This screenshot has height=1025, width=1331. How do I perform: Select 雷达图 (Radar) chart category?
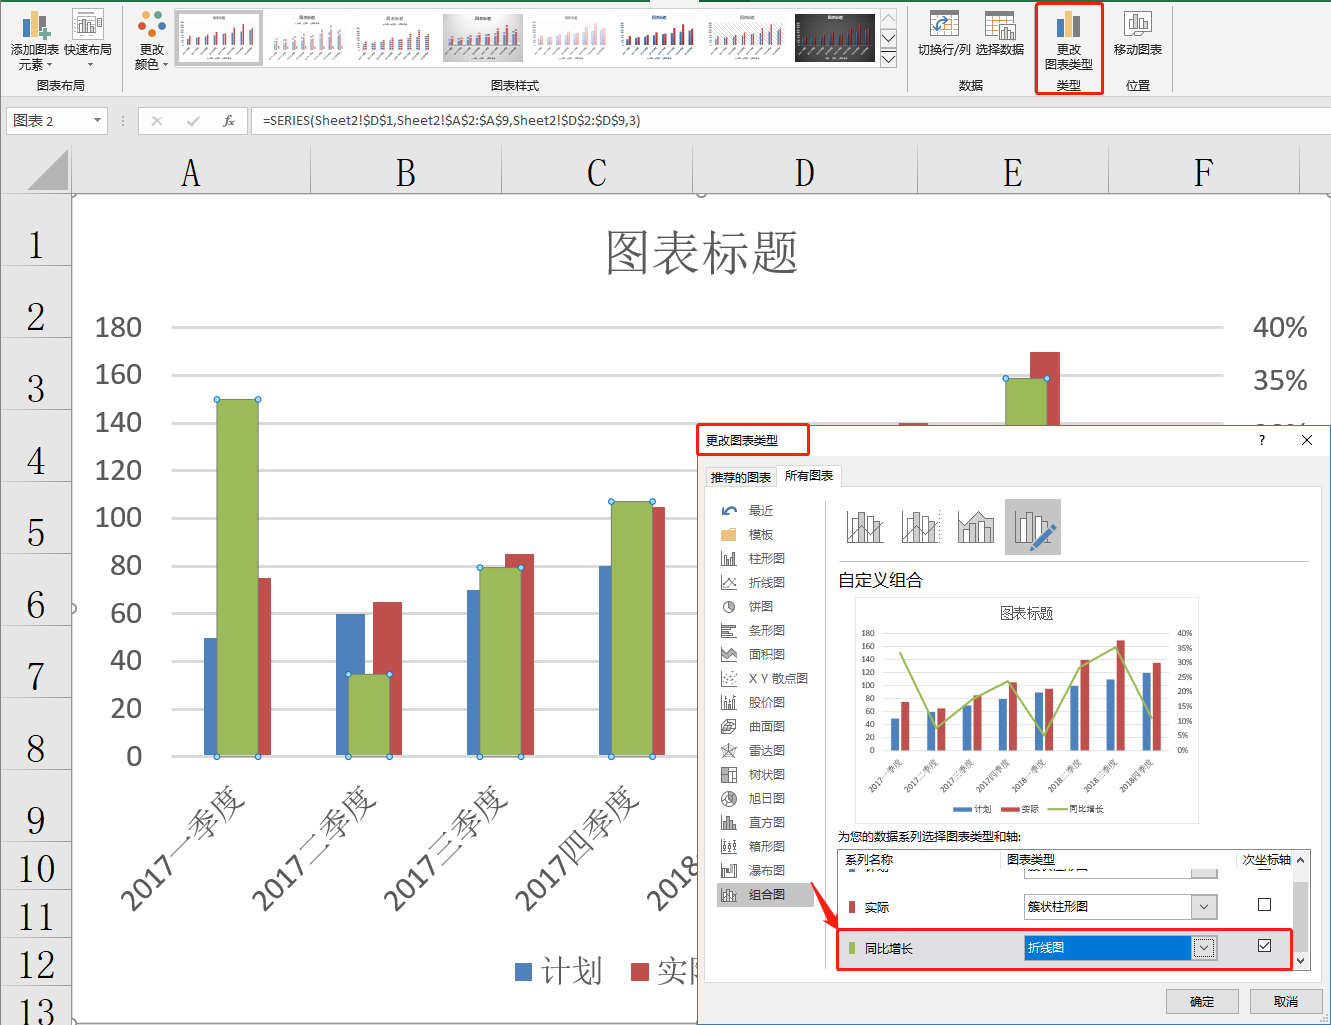coord(765,750)
